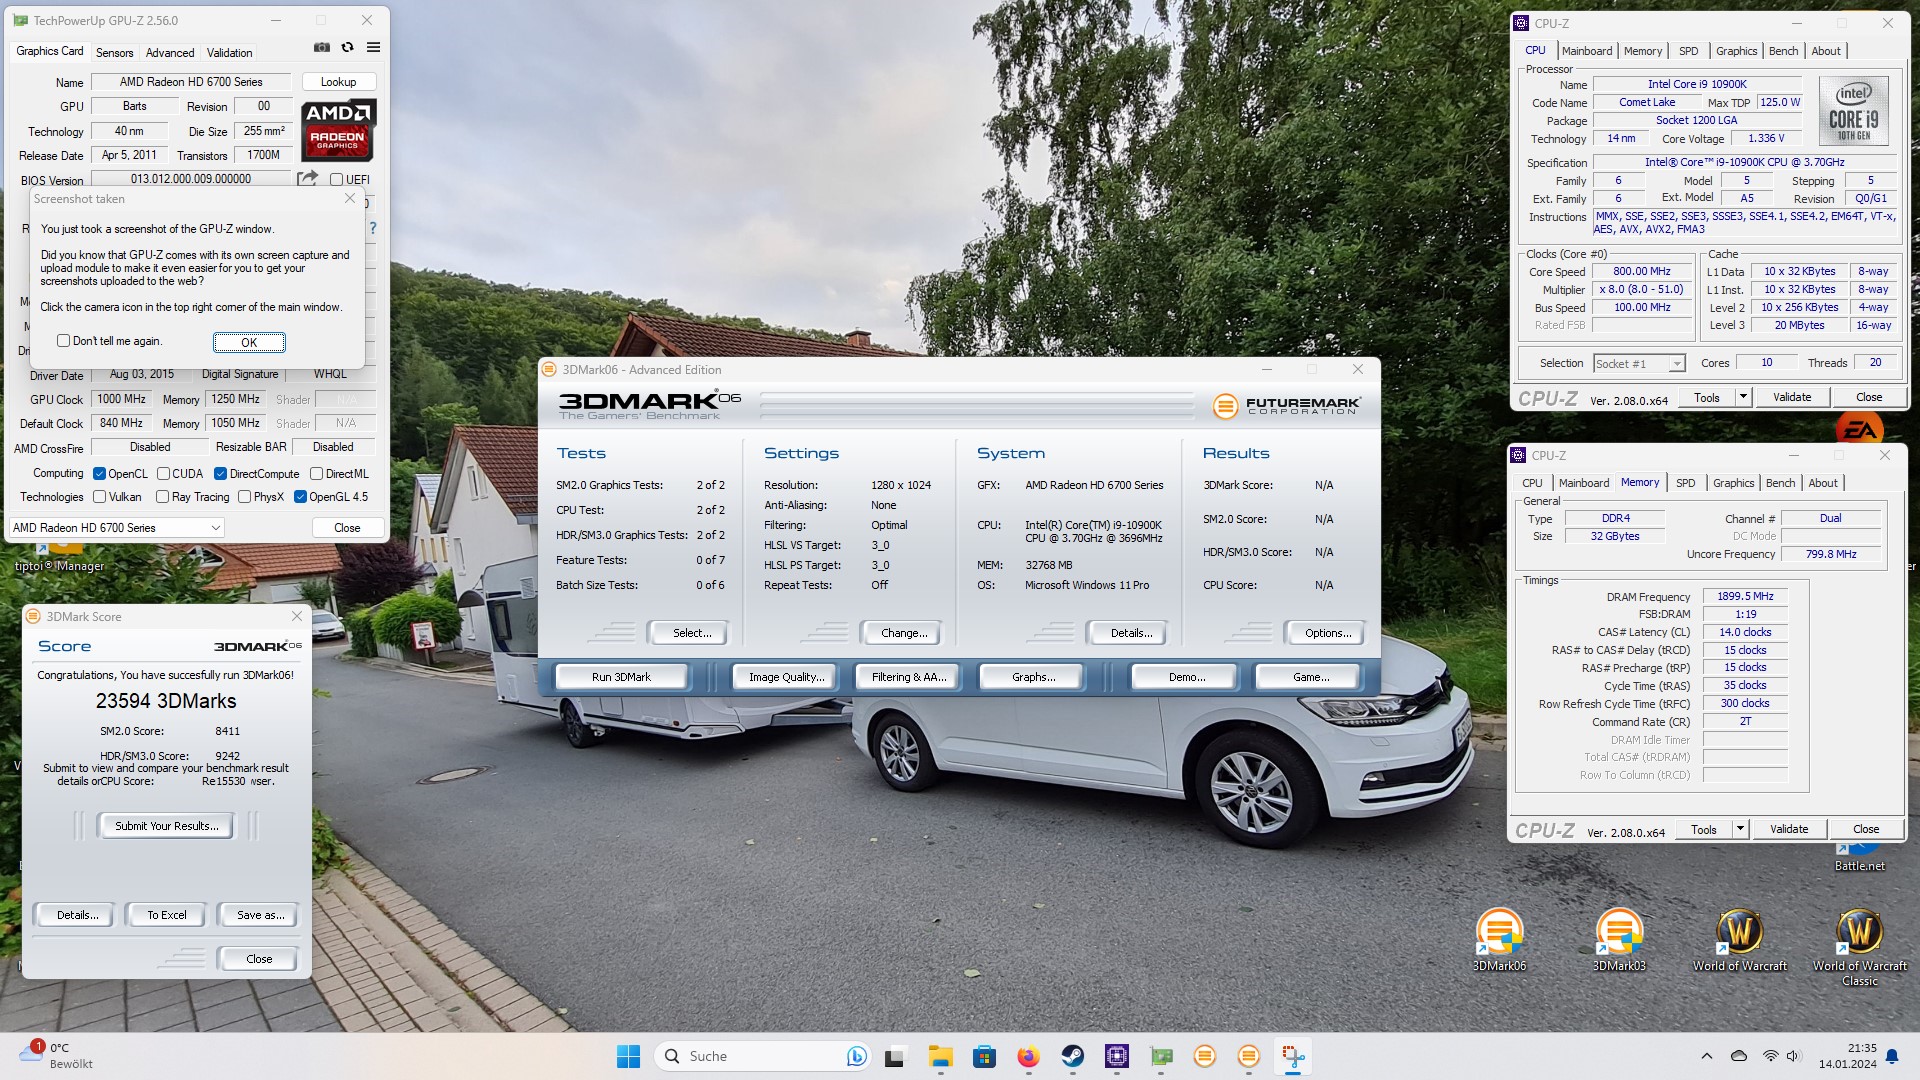Click OK in Screenshot taken dialog
1920x1080 pixels.
249,342
